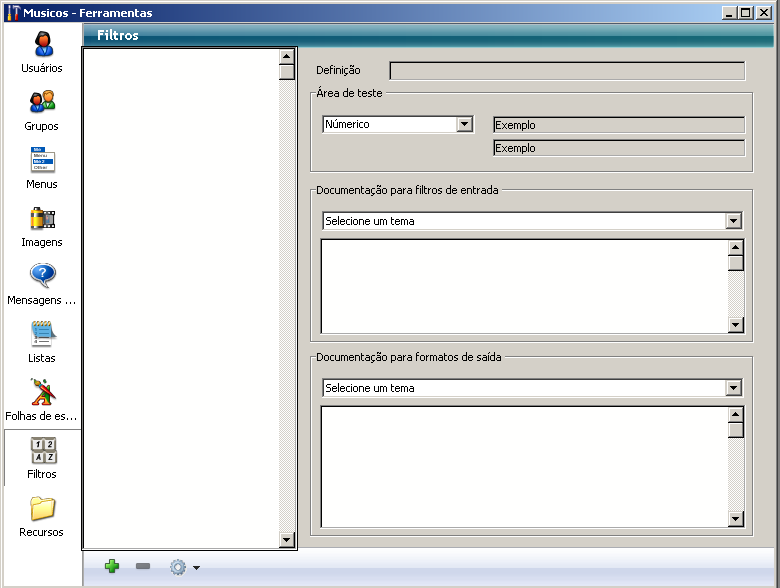Select the Grupos sidebar icon
The height and width of the screenshot is (588, 780).
click(x=42, y=104)
